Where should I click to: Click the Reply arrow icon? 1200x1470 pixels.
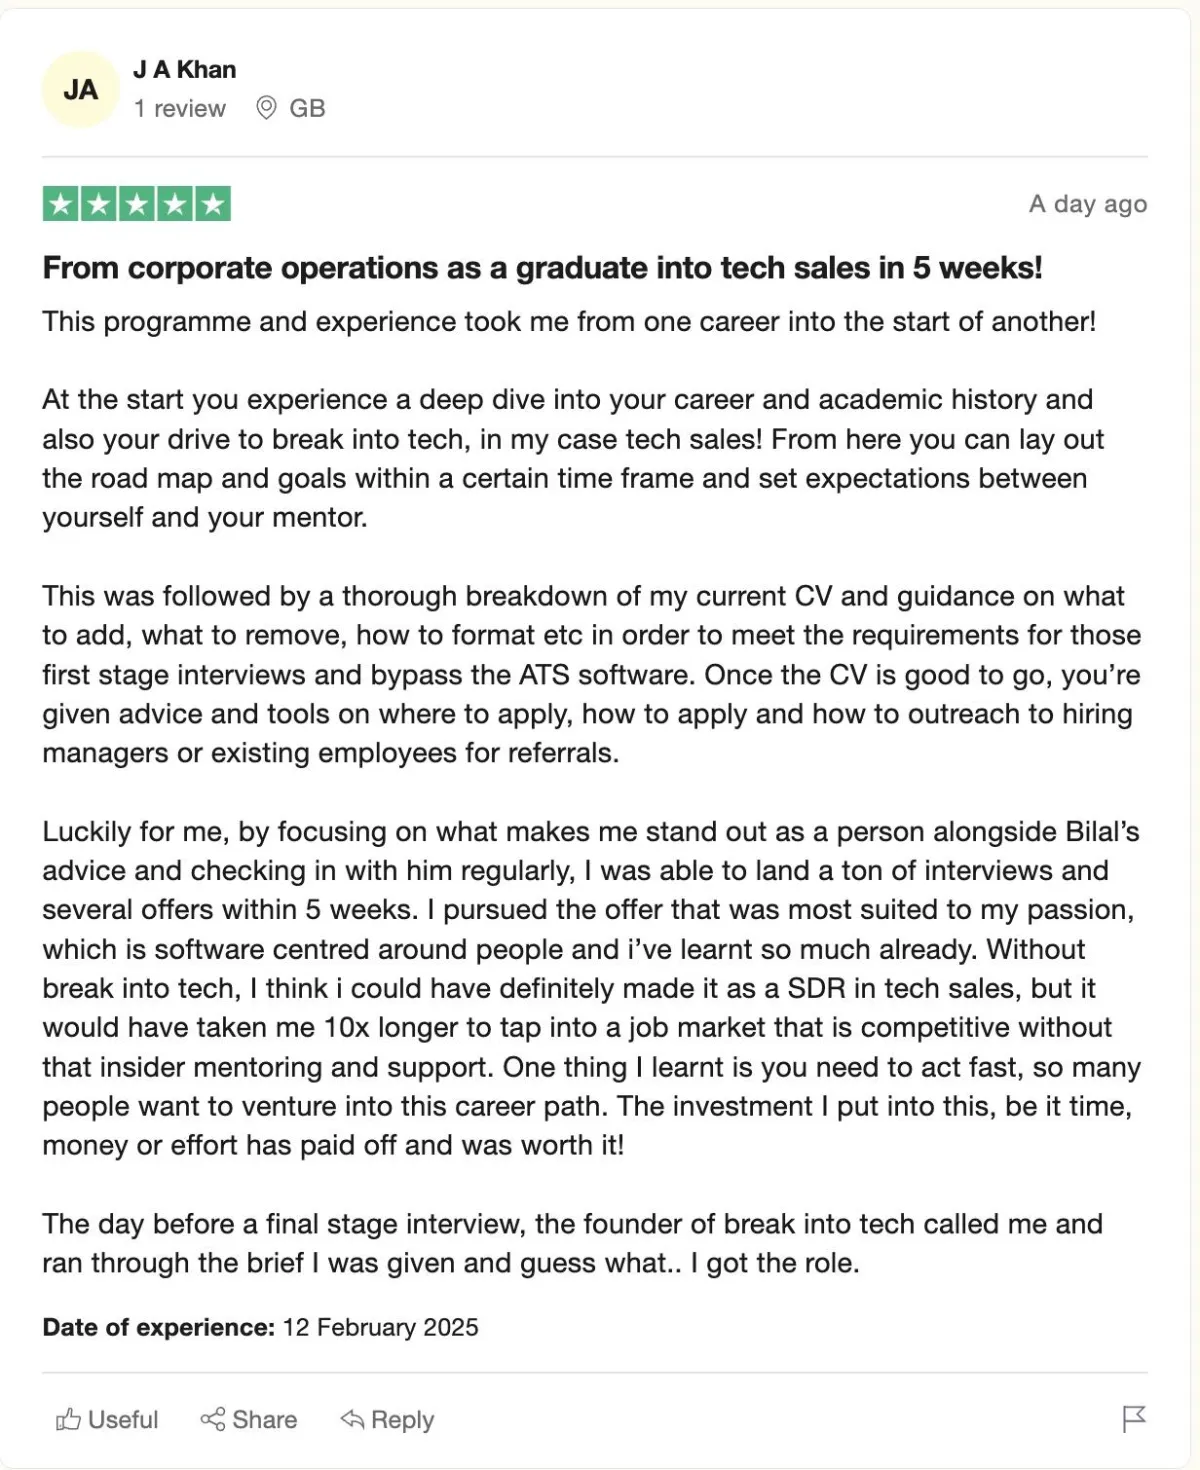point(352,1419)
